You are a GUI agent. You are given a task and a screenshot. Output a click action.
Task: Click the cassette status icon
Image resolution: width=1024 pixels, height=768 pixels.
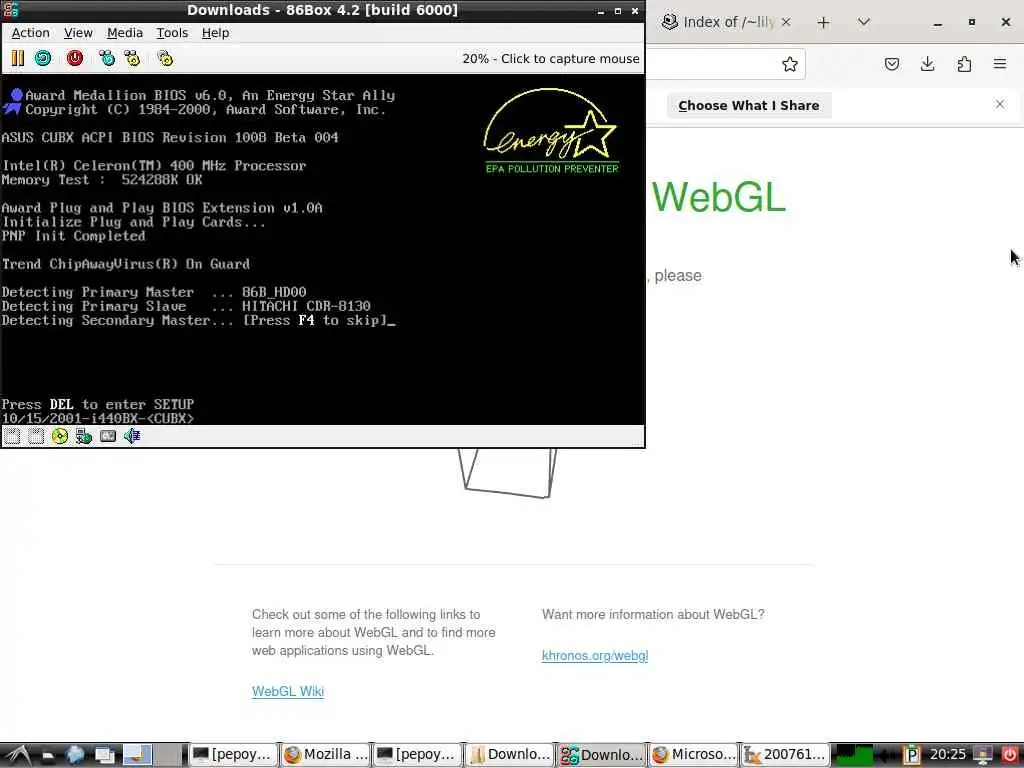108,436
